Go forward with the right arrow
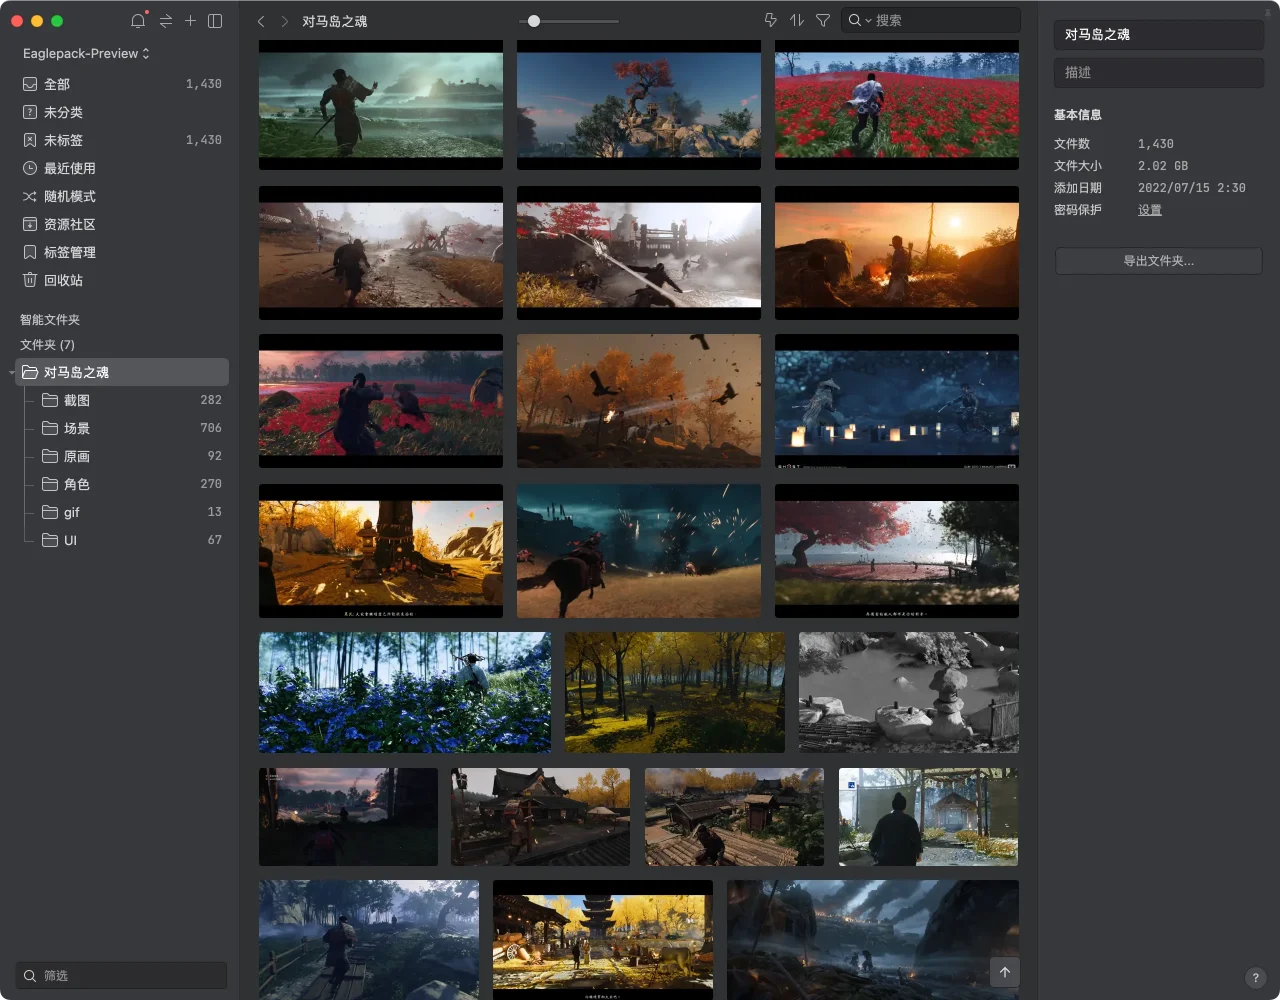 [285, 21]
